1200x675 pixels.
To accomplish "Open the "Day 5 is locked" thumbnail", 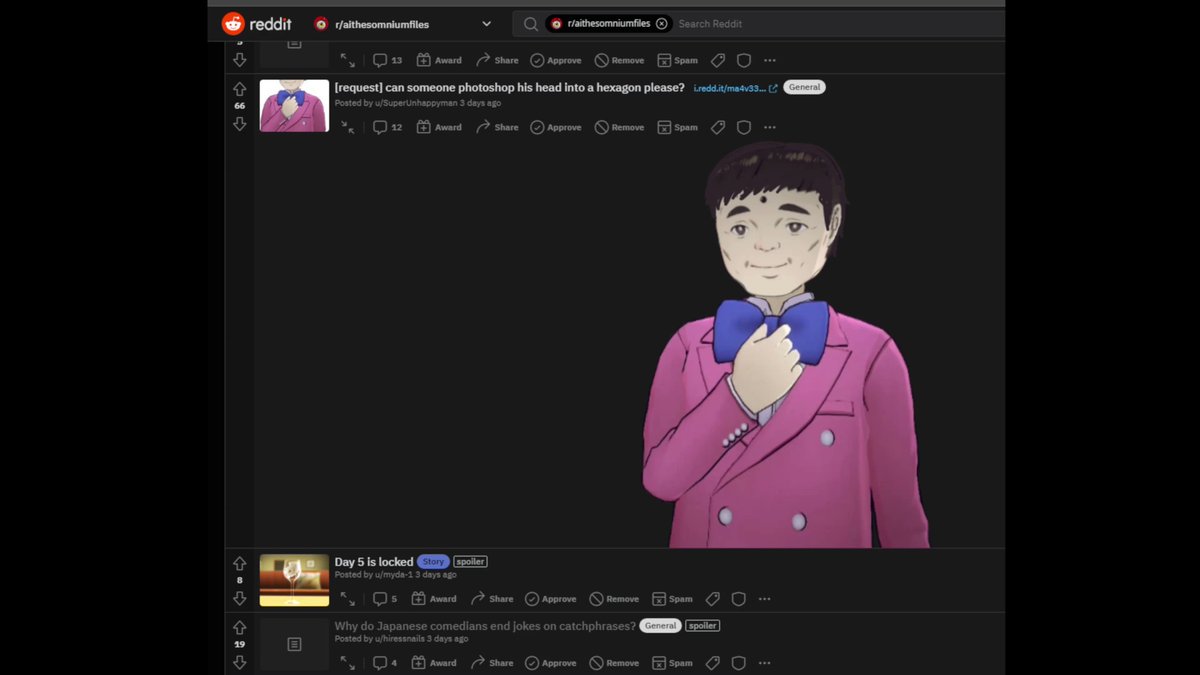I will click(x=294, y=580).
